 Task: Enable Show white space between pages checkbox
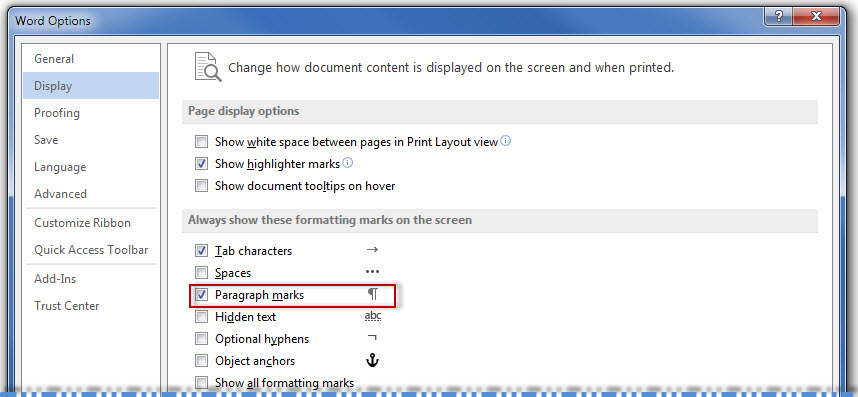[x=202, y=142]
